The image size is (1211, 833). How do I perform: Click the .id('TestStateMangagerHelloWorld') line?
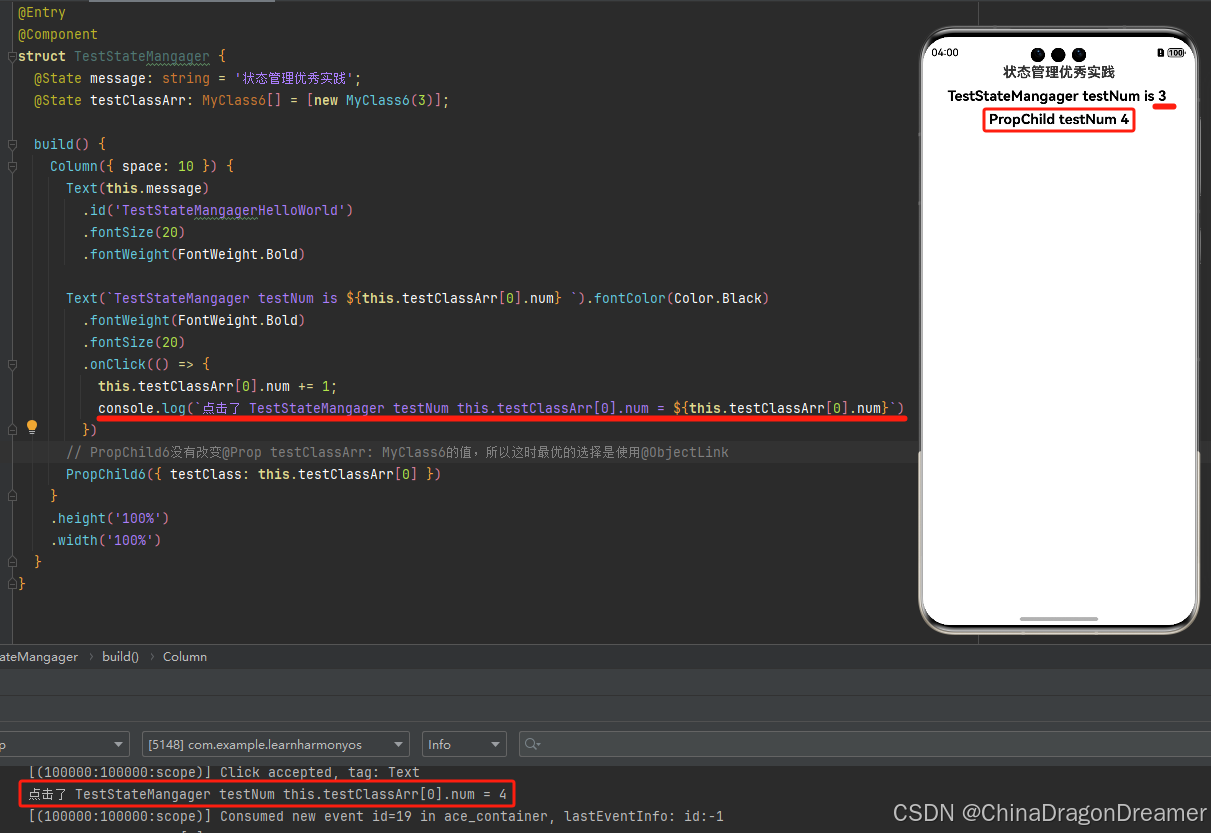tap(218, 210)
